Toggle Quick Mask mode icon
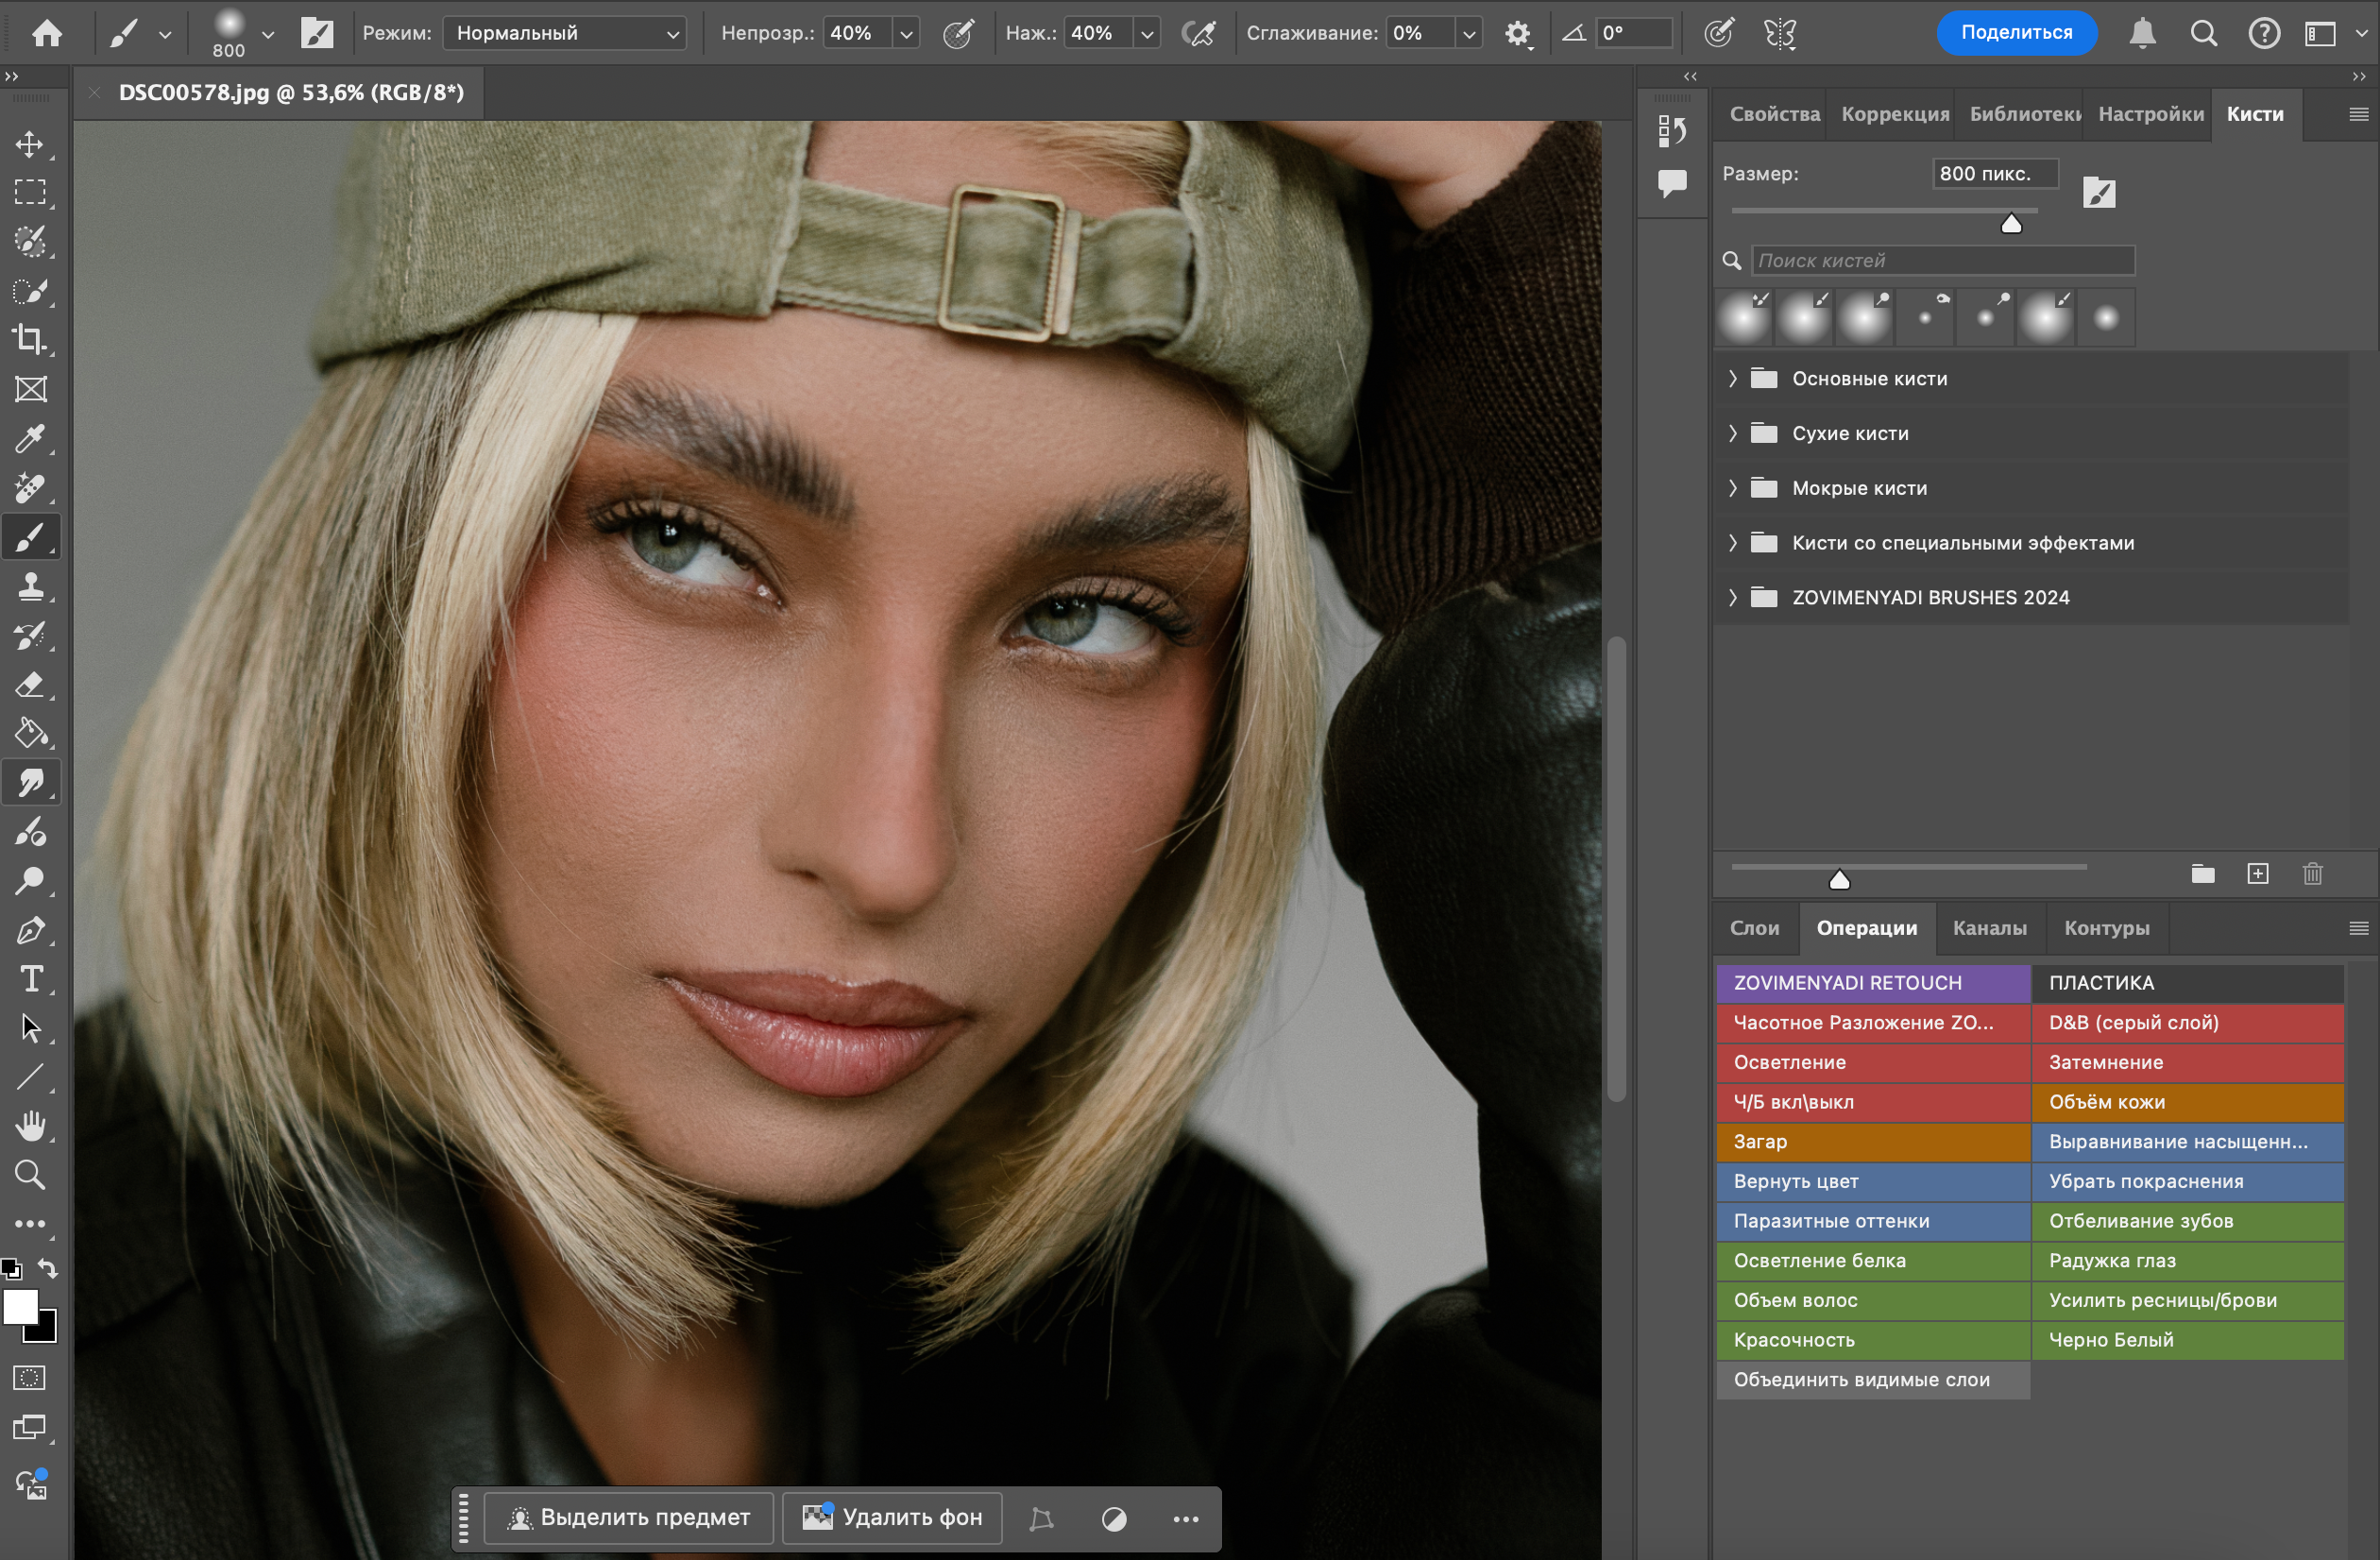Viewport: 2380px width, 1560px height. (30, 1378)
